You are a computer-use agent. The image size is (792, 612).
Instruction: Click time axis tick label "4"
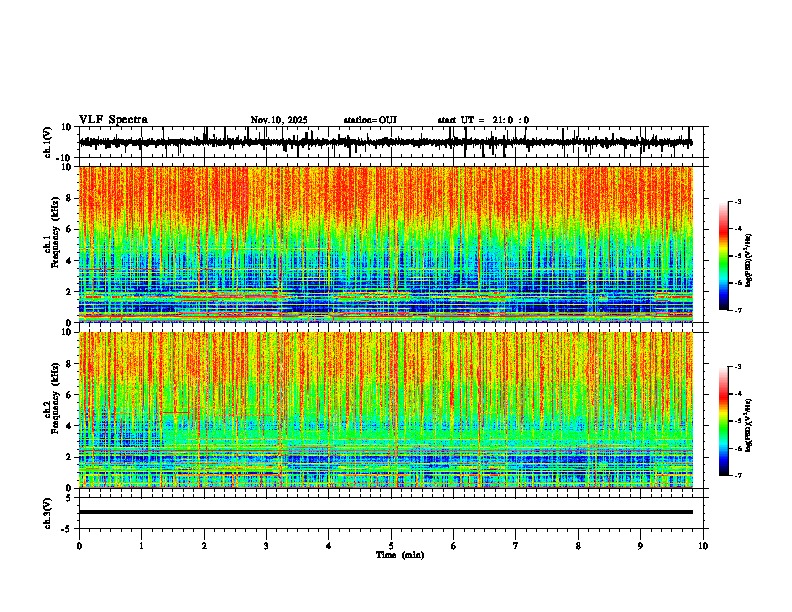[x=329, y=546]
